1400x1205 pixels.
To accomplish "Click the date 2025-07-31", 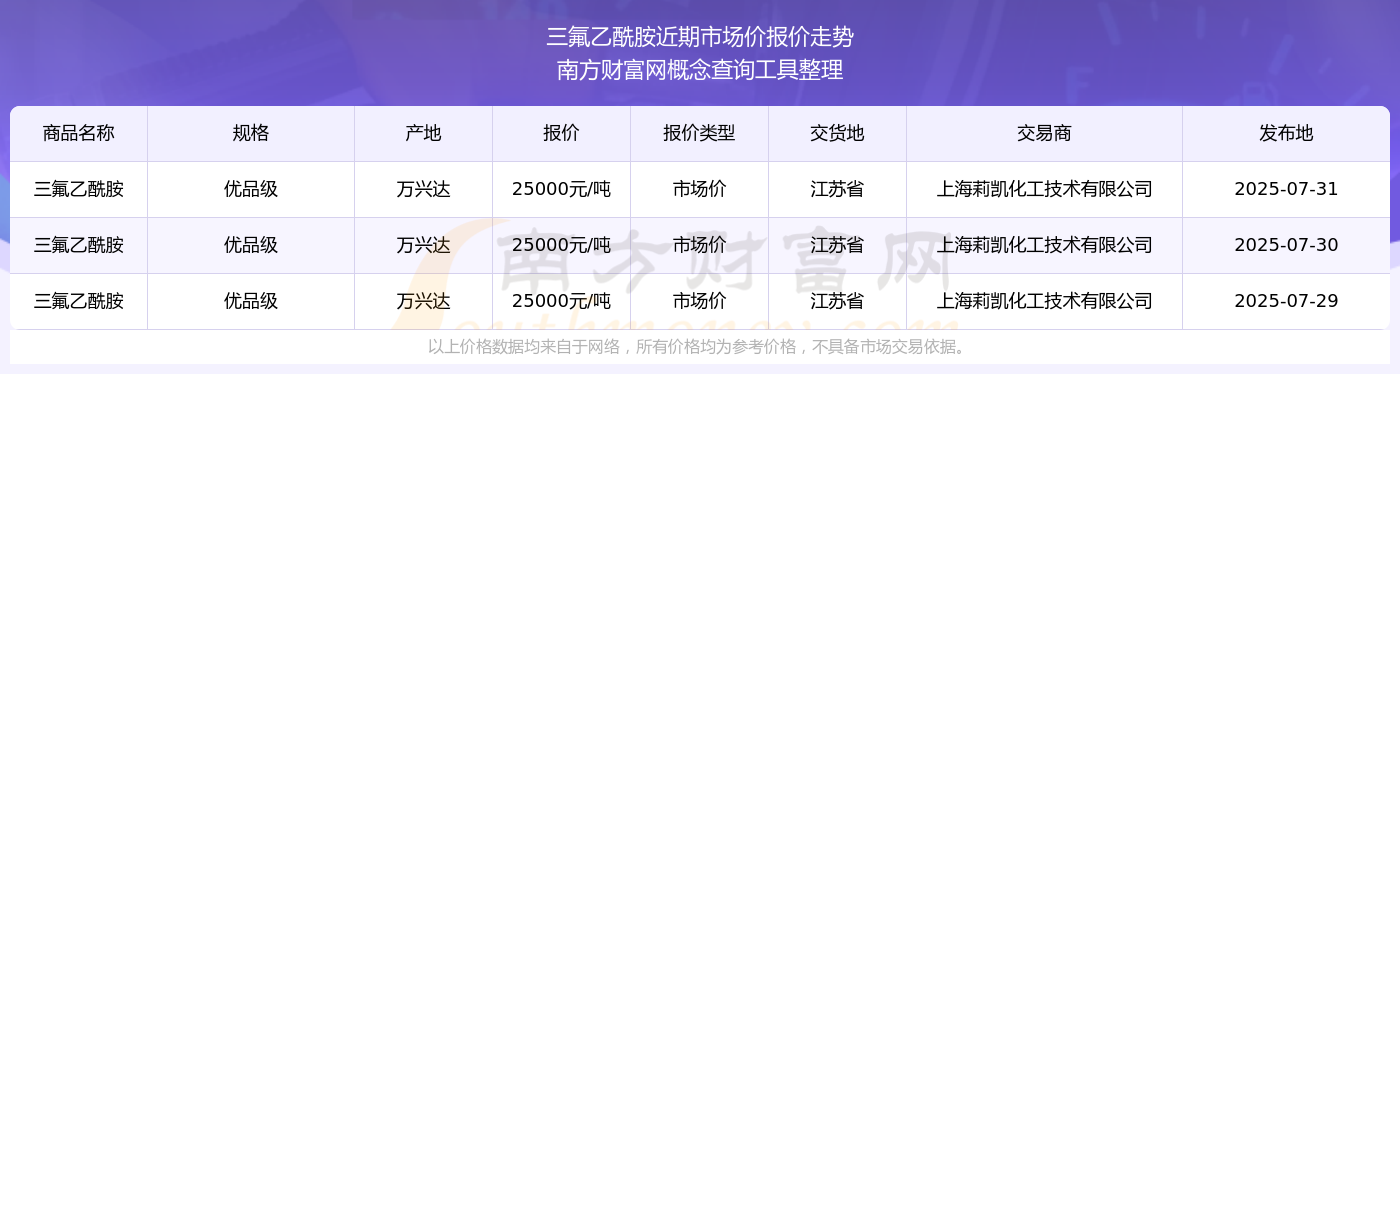I will 1286,189.
